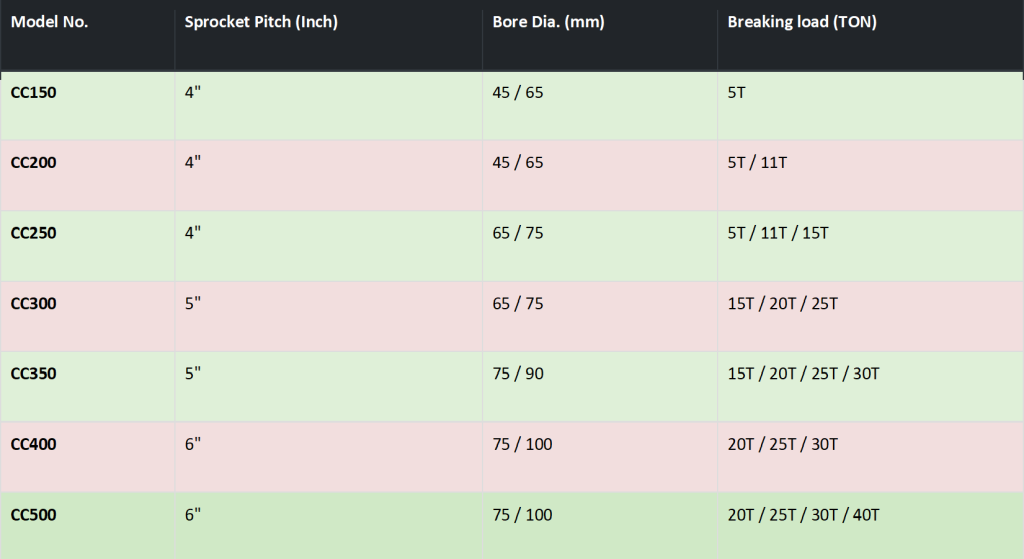Click the 20T / 25T / 30T / 40T cell
The image size is (1024, 559).
pyautogui.click(x=803, y=515)
